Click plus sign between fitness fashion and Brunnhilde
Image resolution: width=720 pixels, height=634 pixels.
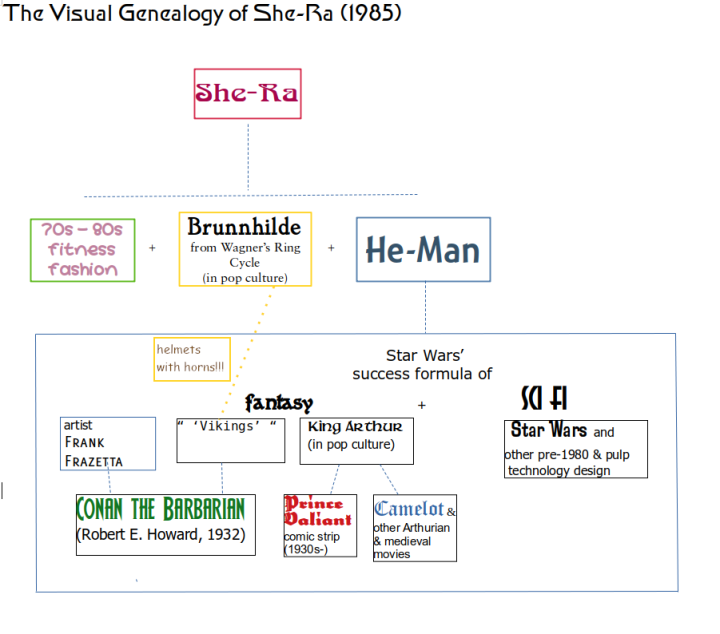point(152,247)
